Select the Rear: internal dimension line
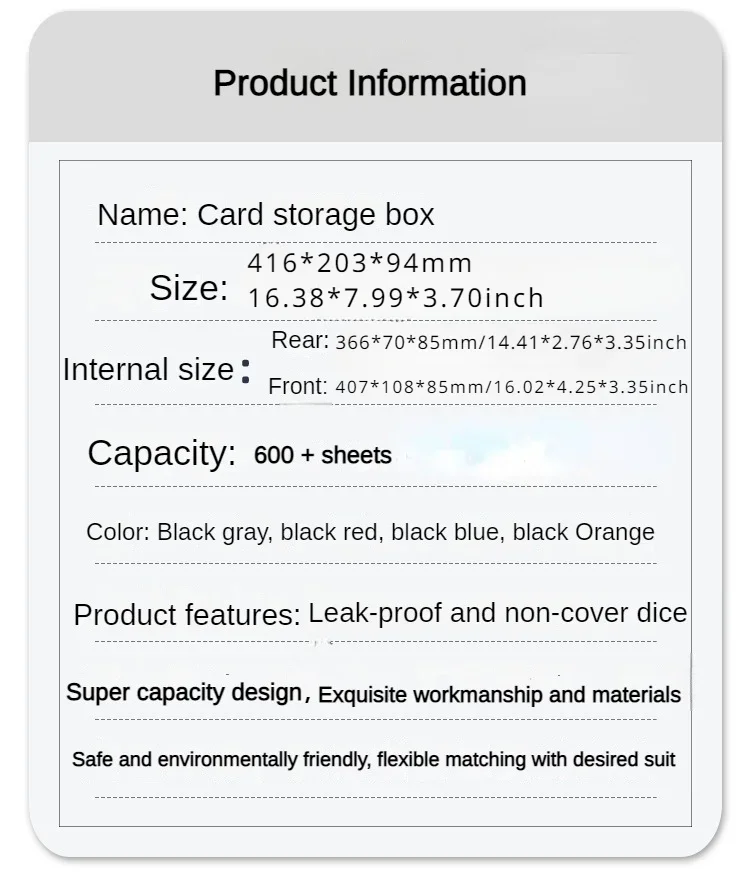Image resolution: width=750 pixels, height=891 pixels. (x=479, y=341)
